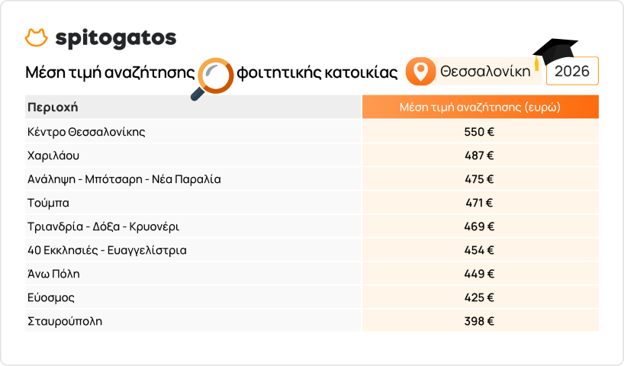
Task: Click the magnifying glass search icon
Action: click(212, 79)
